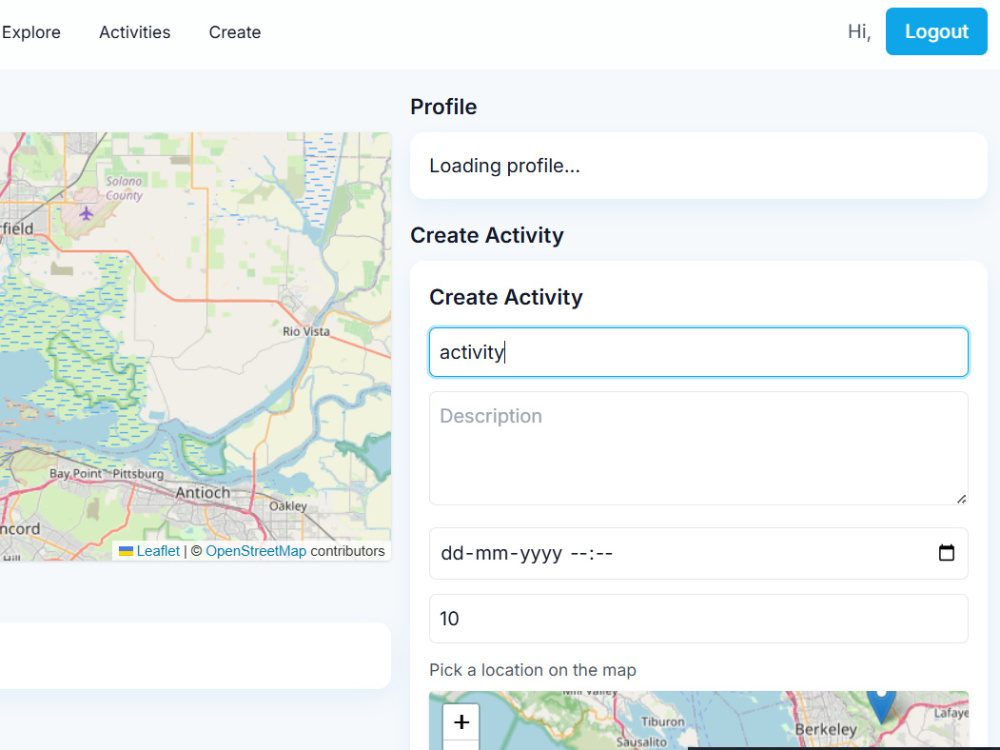This screenshot has width=1000, height=750.
Task: Click Tiburon on the location picker map
Action: tap(663, 722)
